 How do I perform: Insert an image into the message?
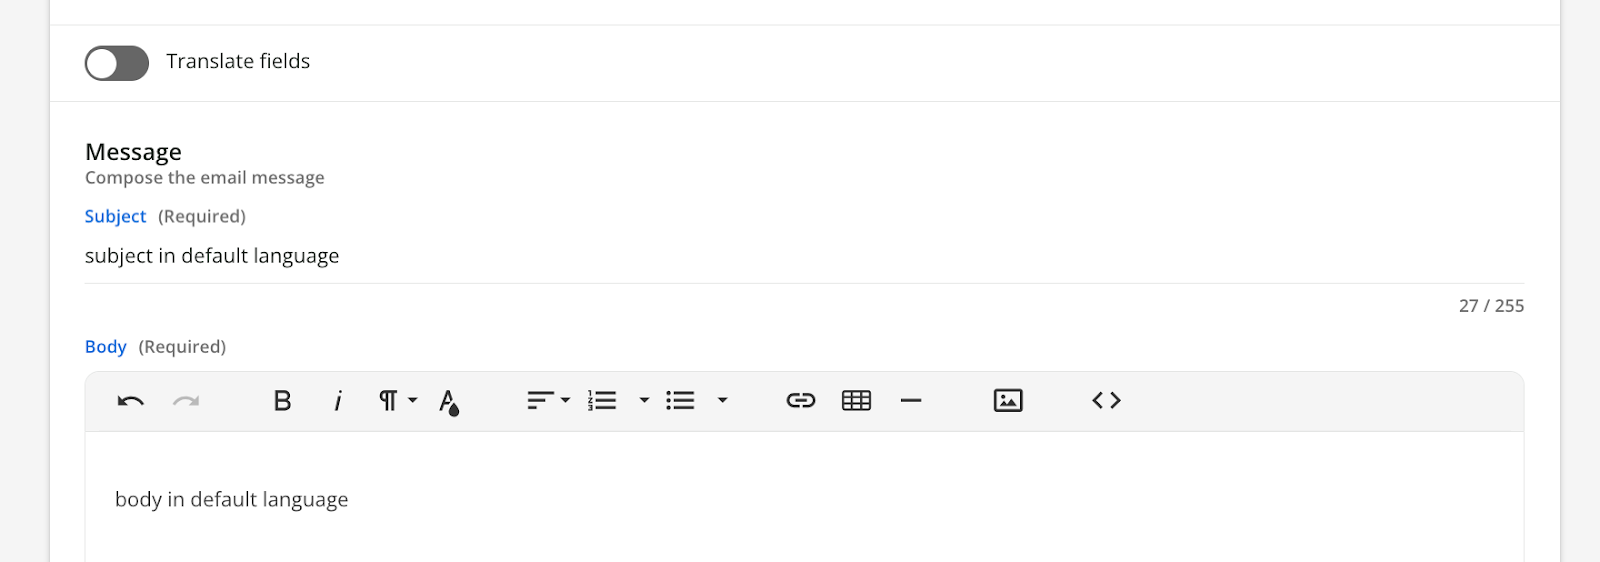coord(1008,401)
